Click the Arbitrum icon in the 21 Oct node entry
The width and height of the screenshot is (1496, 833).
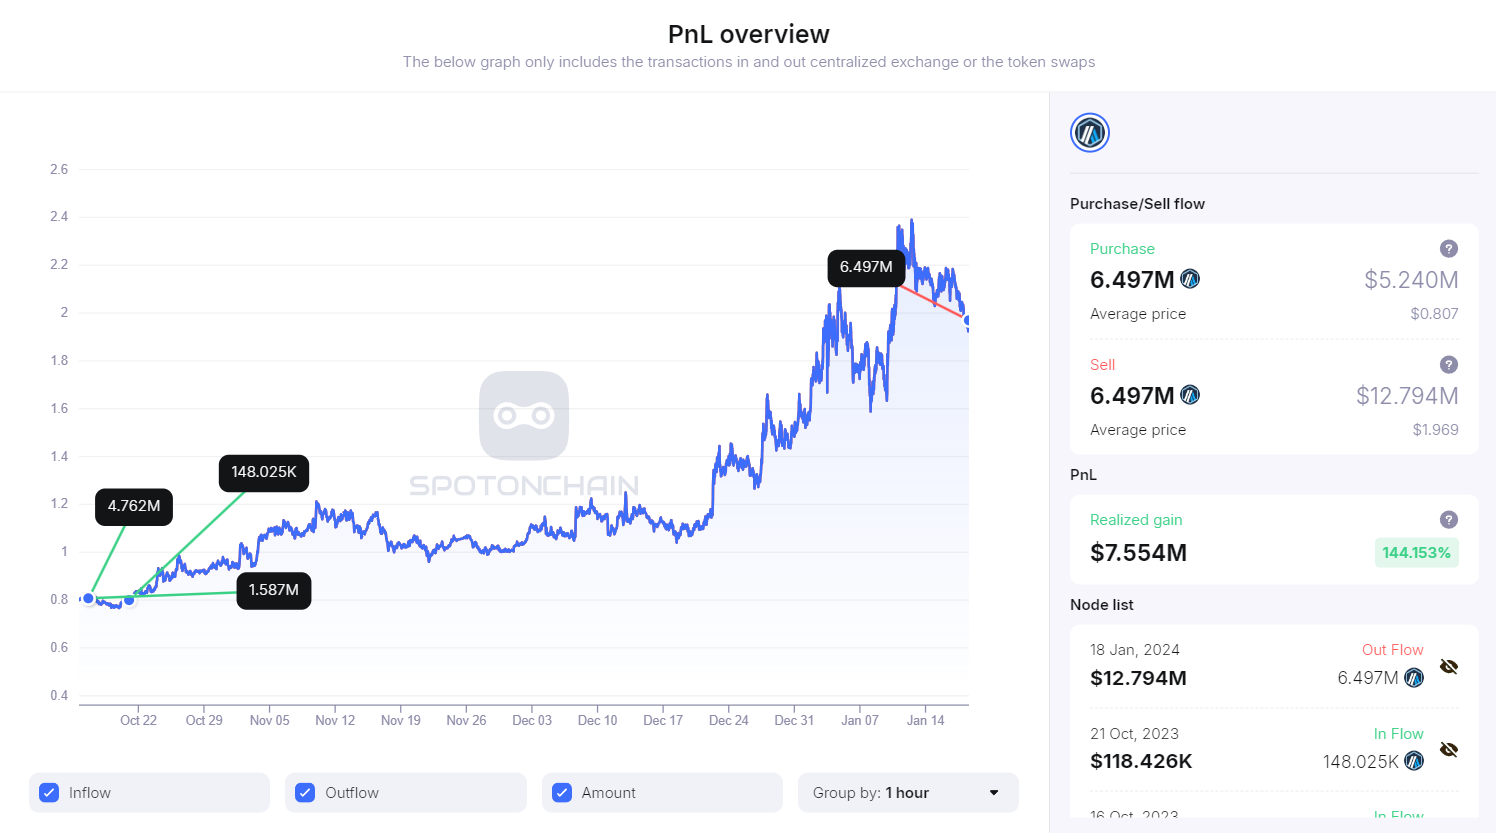click(1414, 761)
